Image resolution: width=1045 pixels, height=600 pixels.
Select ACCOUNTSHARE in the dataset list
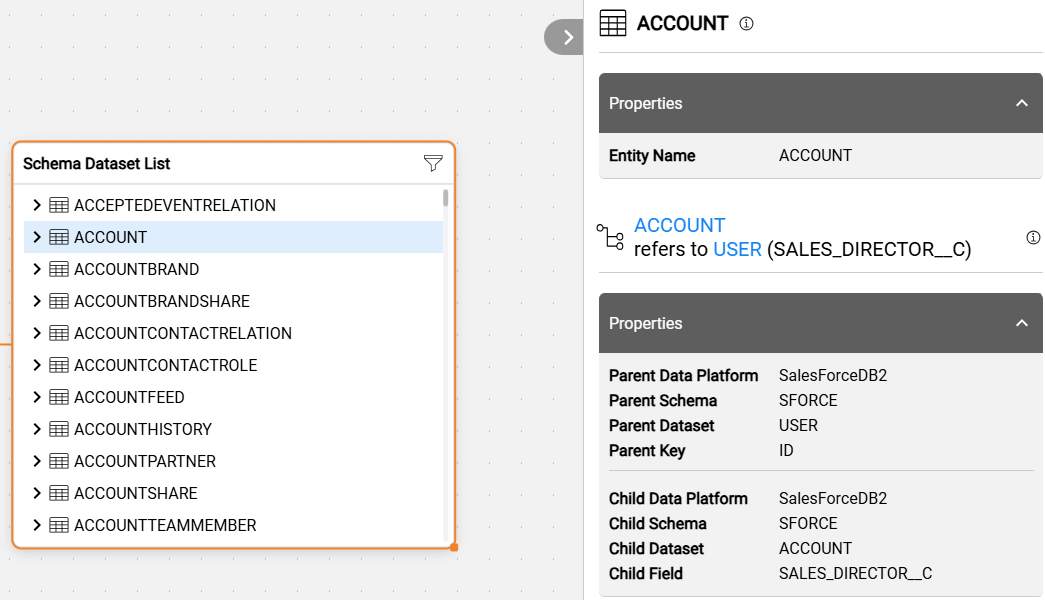point(135,493)
